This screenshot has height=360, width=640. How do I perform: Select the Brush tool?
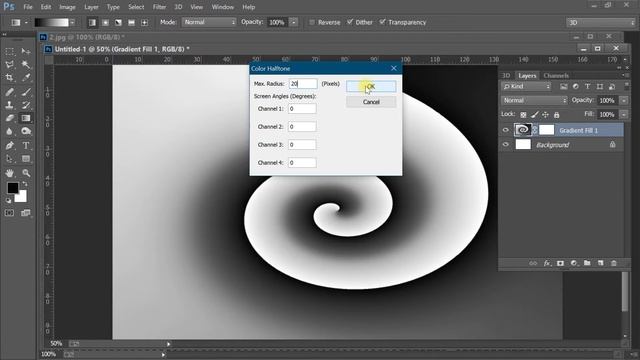pos(26,92)
